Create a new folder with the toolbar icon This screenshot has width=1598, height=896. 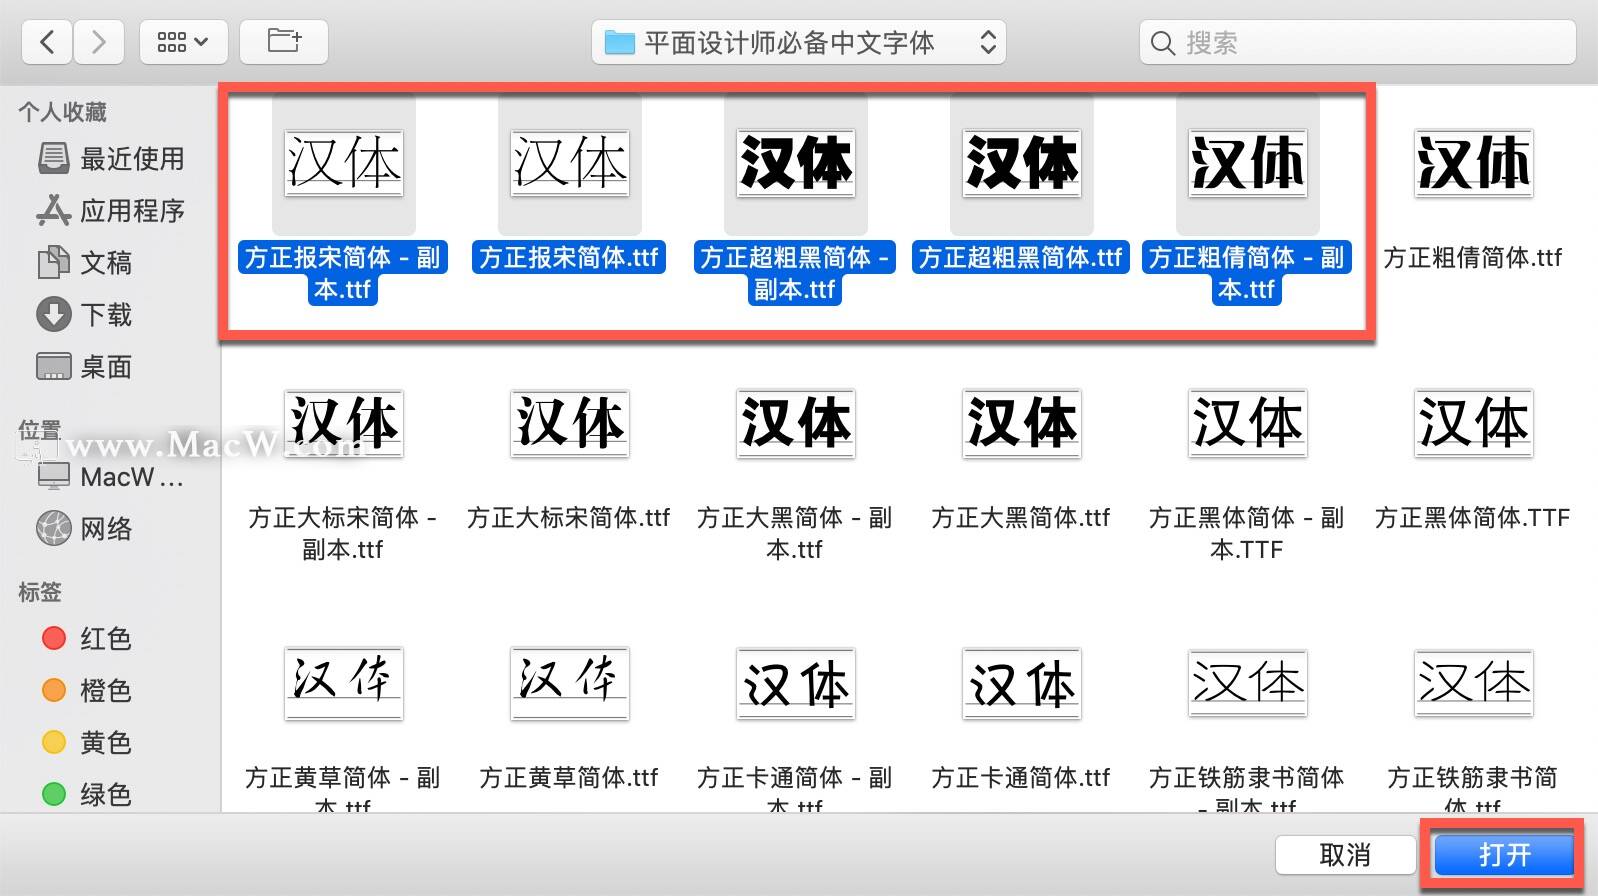tap(284, 42)
